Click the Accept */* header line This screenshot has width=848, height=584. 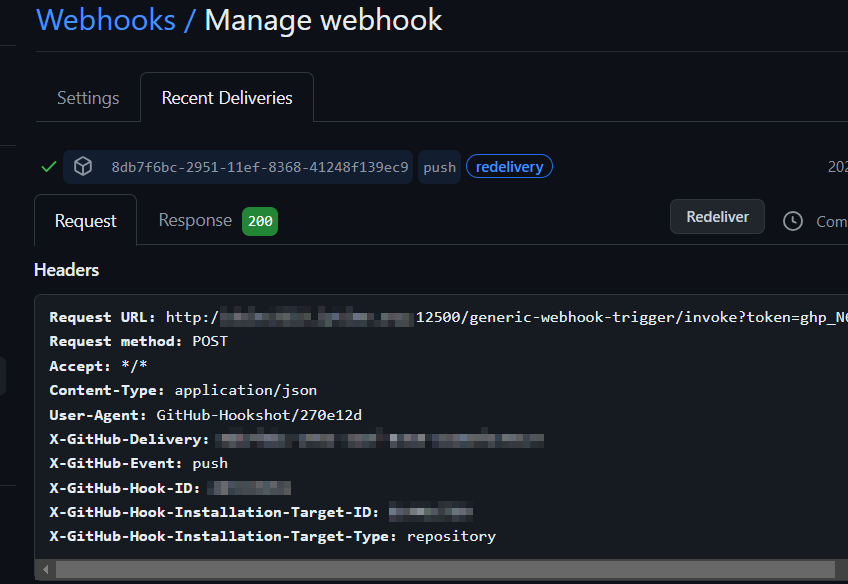[98, 366]
